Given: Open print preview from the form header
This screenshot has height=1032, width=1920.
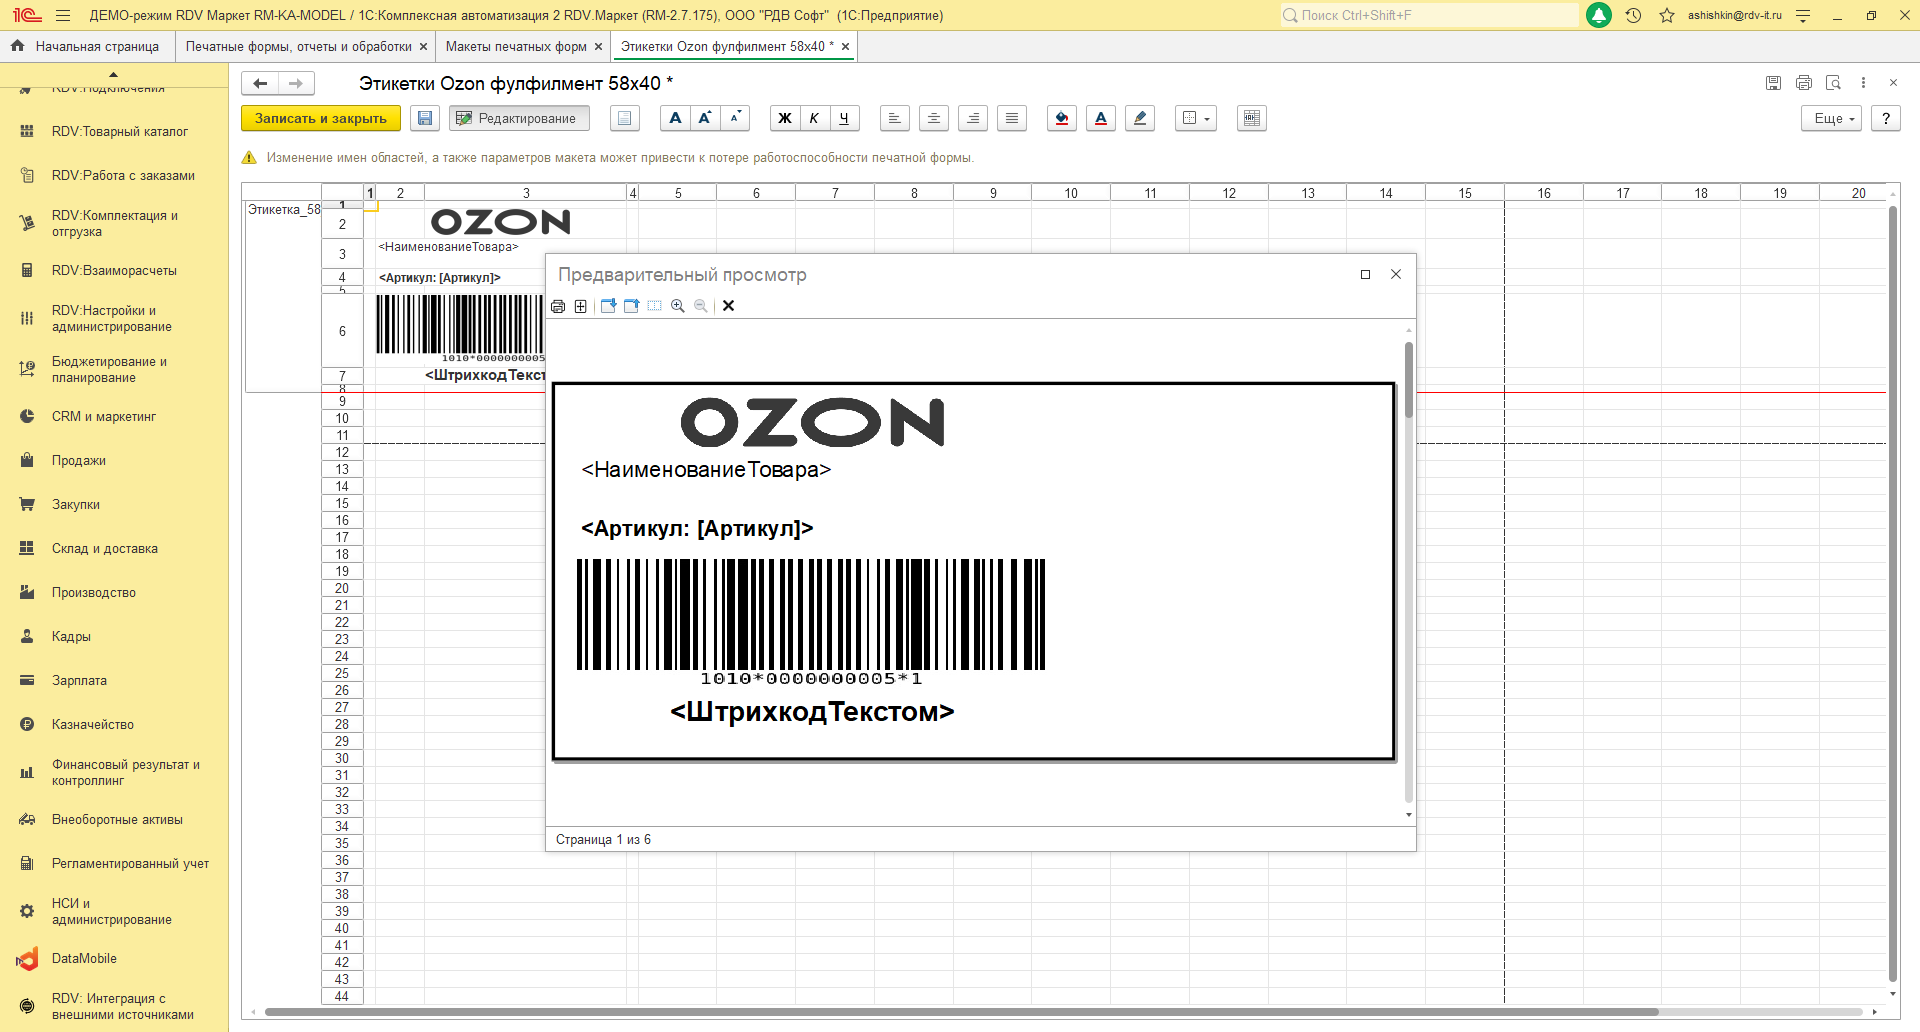Looking at the screenshot, I should (1833, 83).
